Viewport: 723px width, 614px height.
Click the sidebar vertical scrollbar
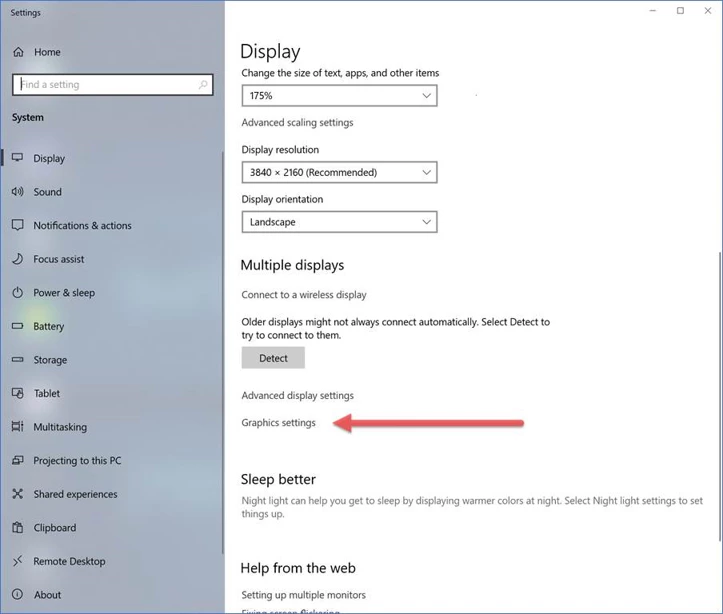223,353
